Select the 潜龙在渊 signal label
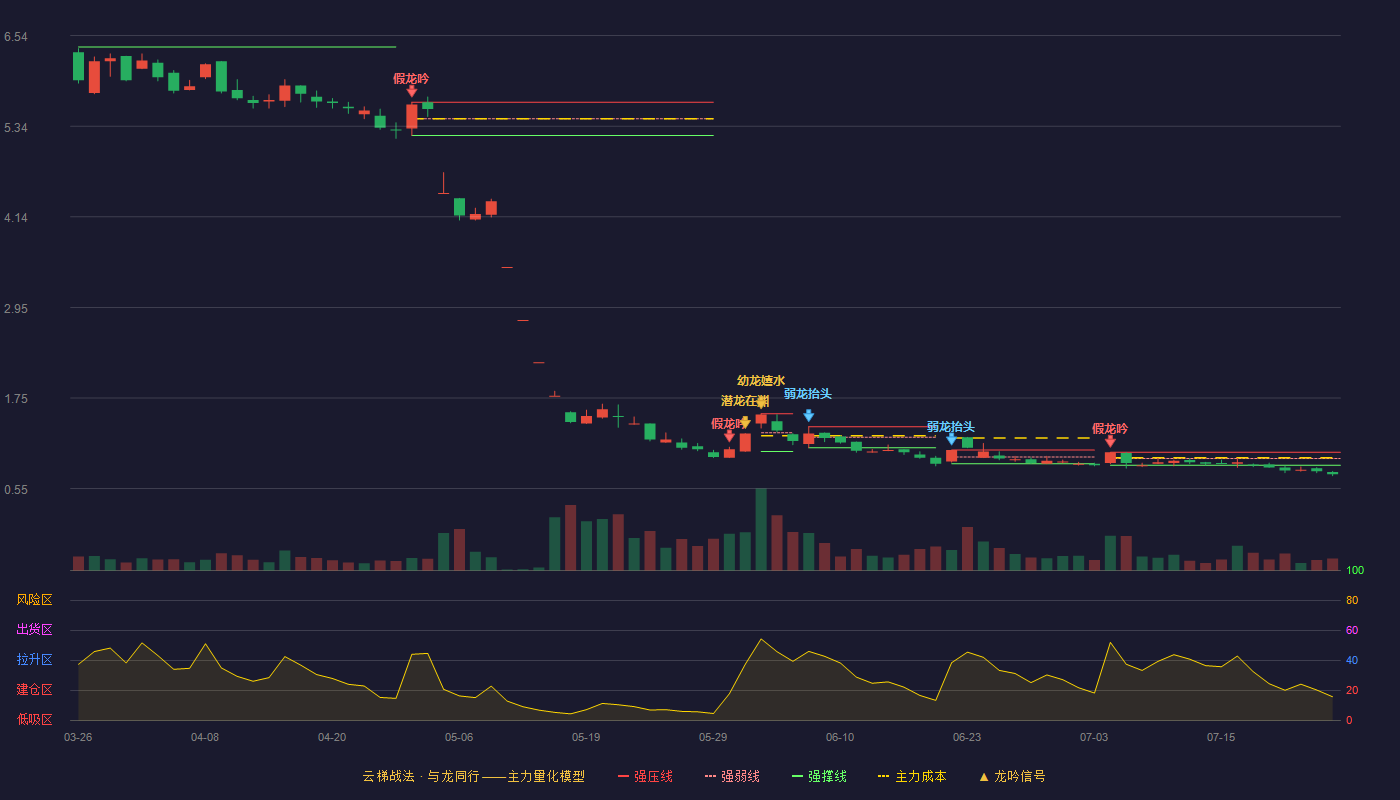Image resolution: width=1400 pixels, height=800 pixels. [745, 400]
